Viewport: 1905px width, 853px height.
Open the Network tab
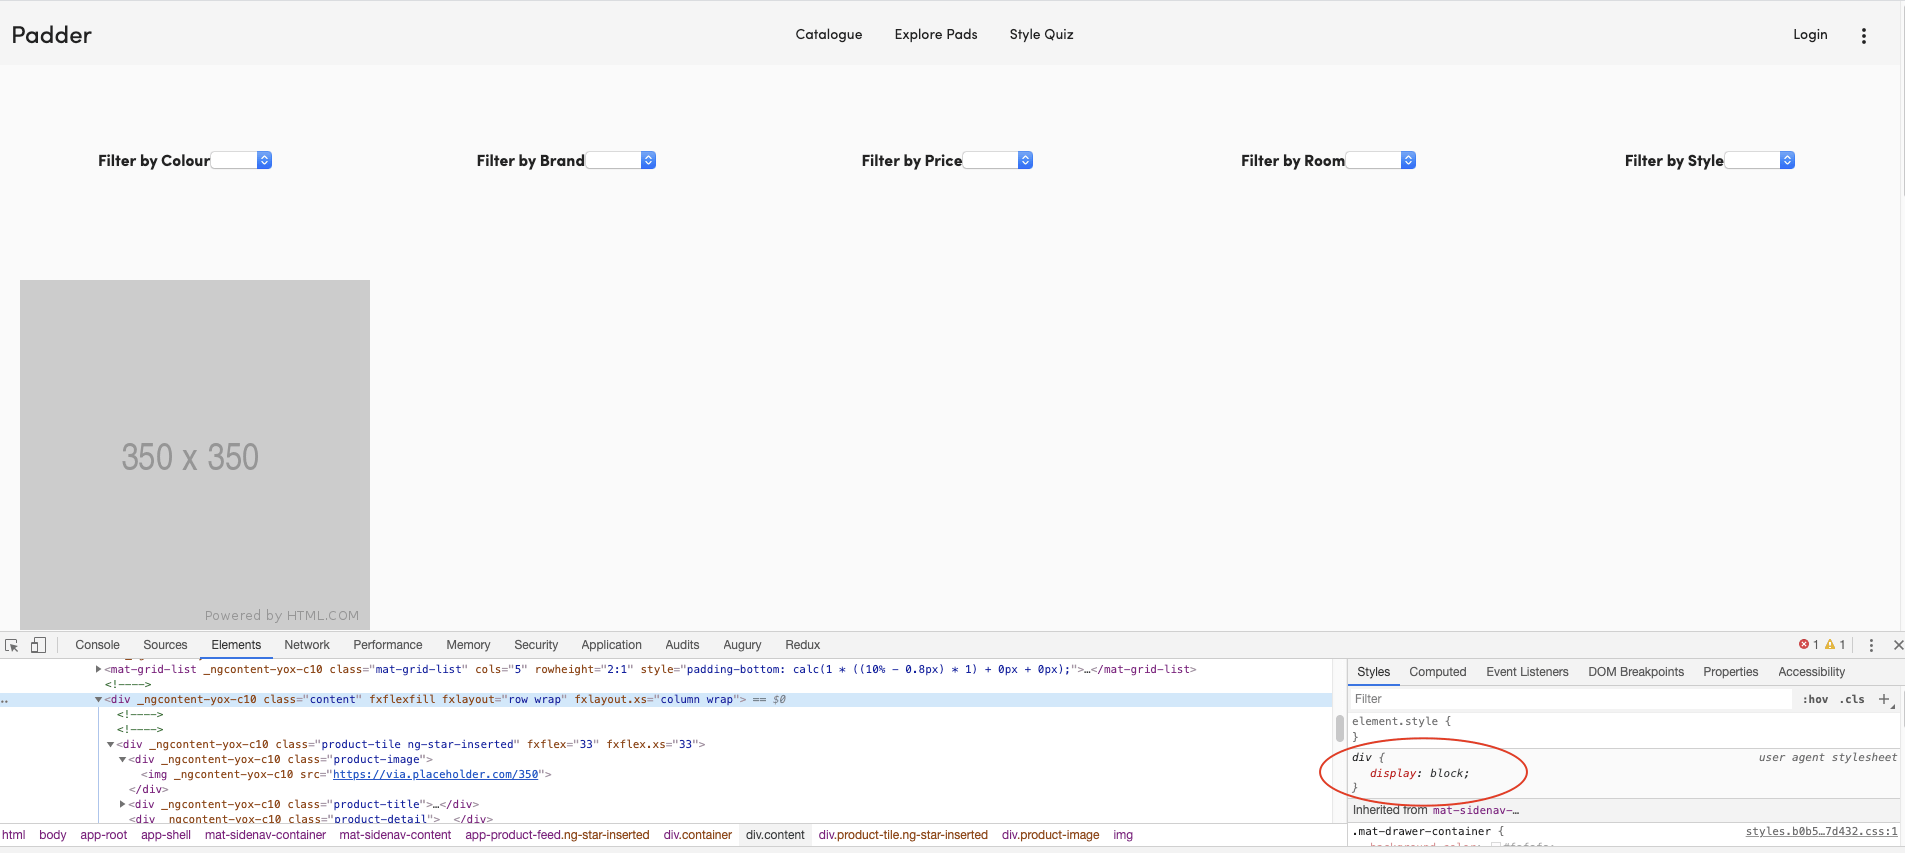click(x=307, y=645)
